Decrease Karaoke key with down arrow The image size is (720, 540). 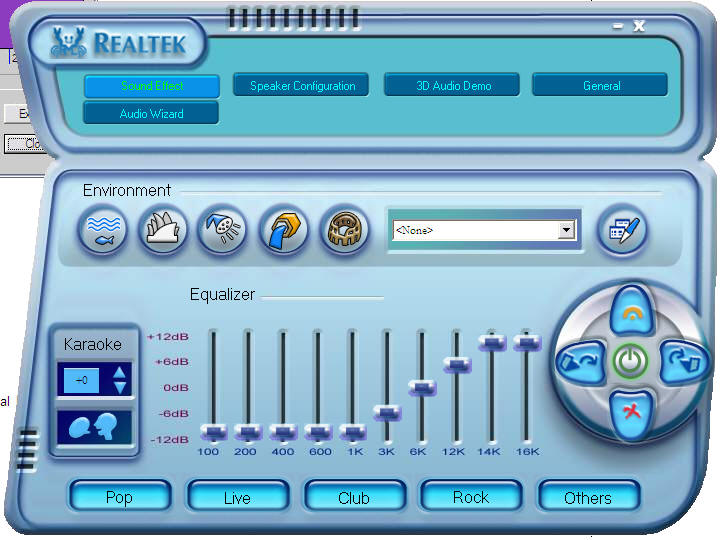[x=119, y=388]
